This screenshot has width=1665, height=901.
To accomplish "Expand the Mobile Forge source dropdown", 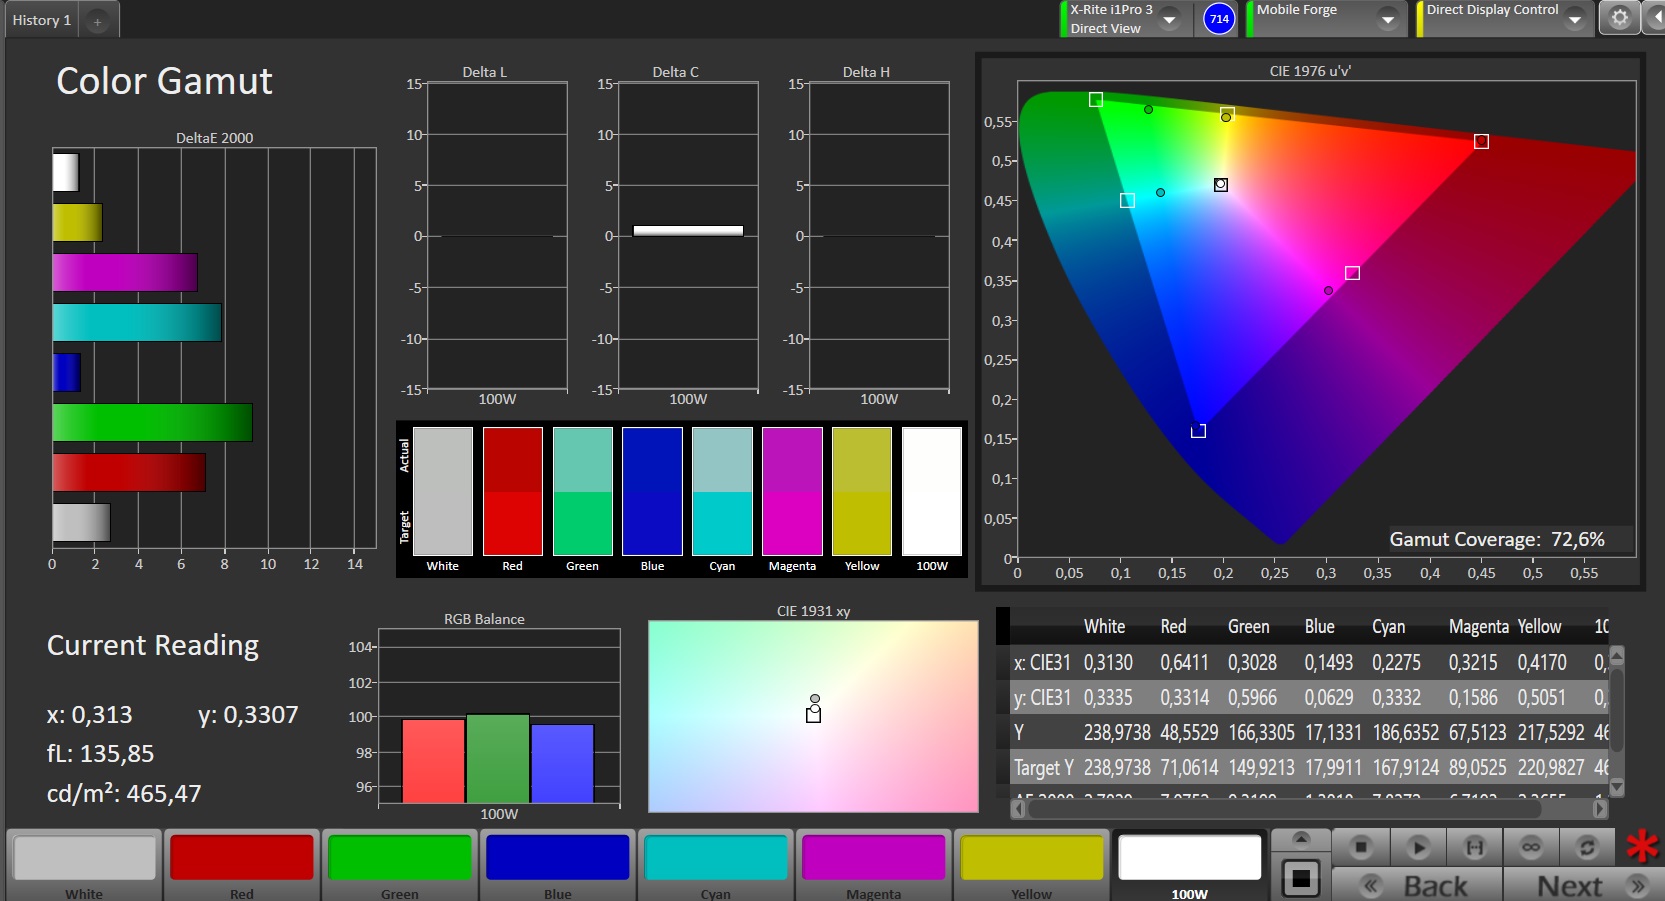I will point(1387,19).
